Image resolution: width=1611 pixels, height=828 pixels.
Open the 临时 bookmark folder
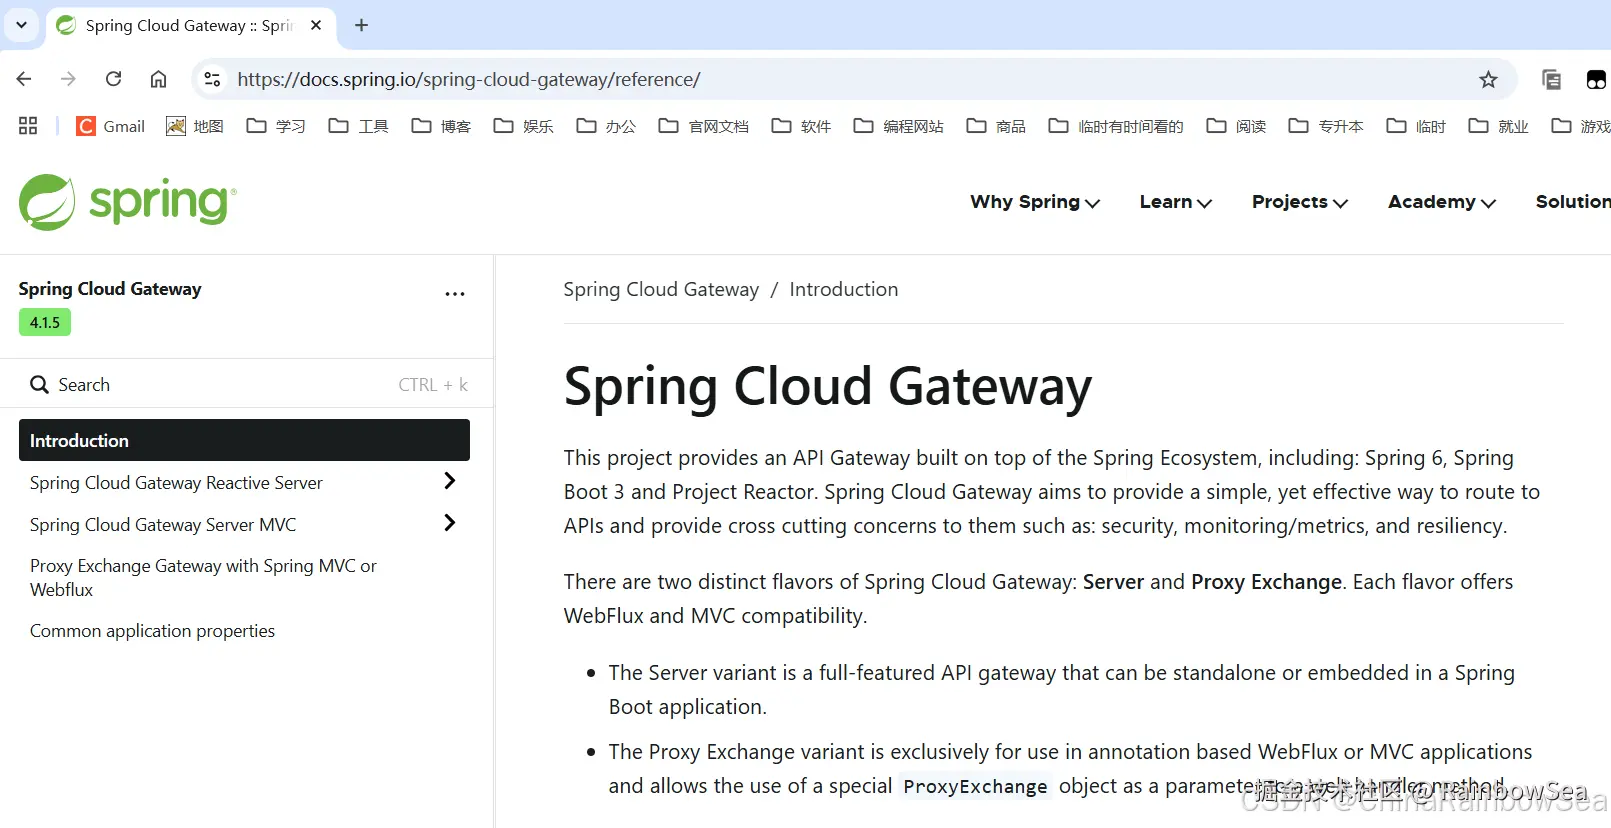1416,126
